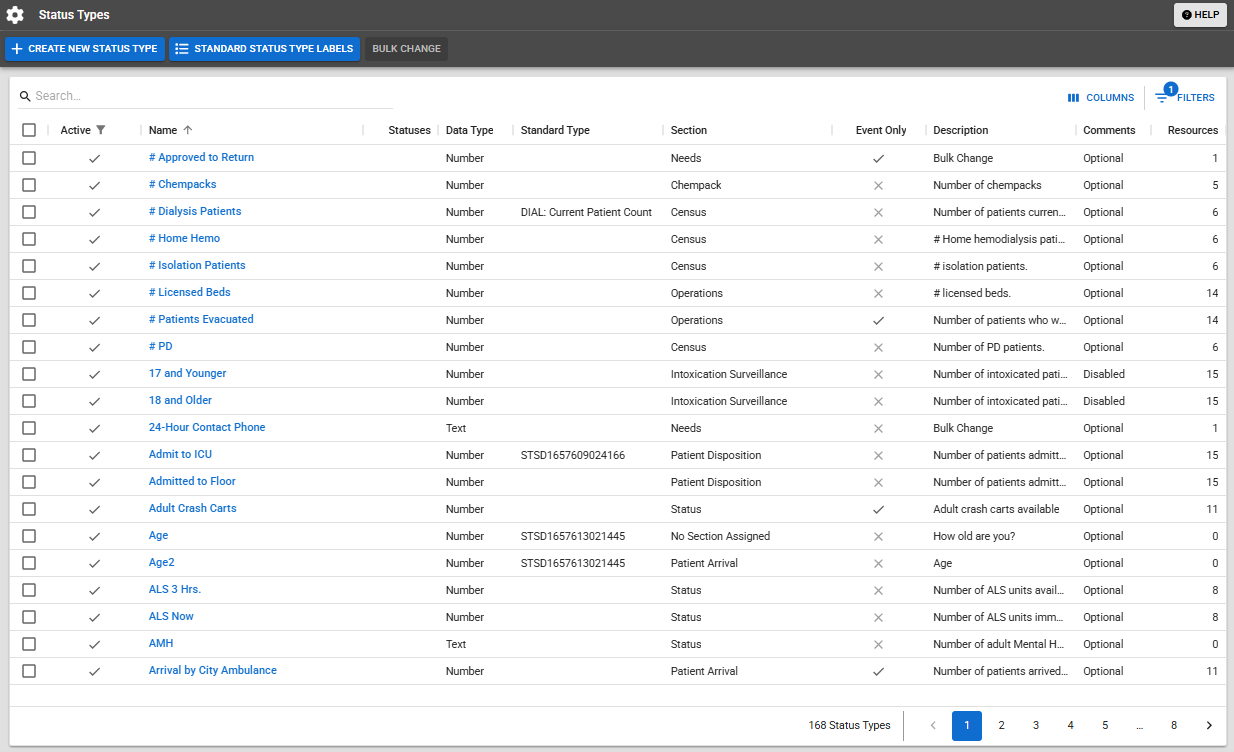Open page 8 in the pagination bar
This screenshot has height=752, width=1234.
(1173, 725)
